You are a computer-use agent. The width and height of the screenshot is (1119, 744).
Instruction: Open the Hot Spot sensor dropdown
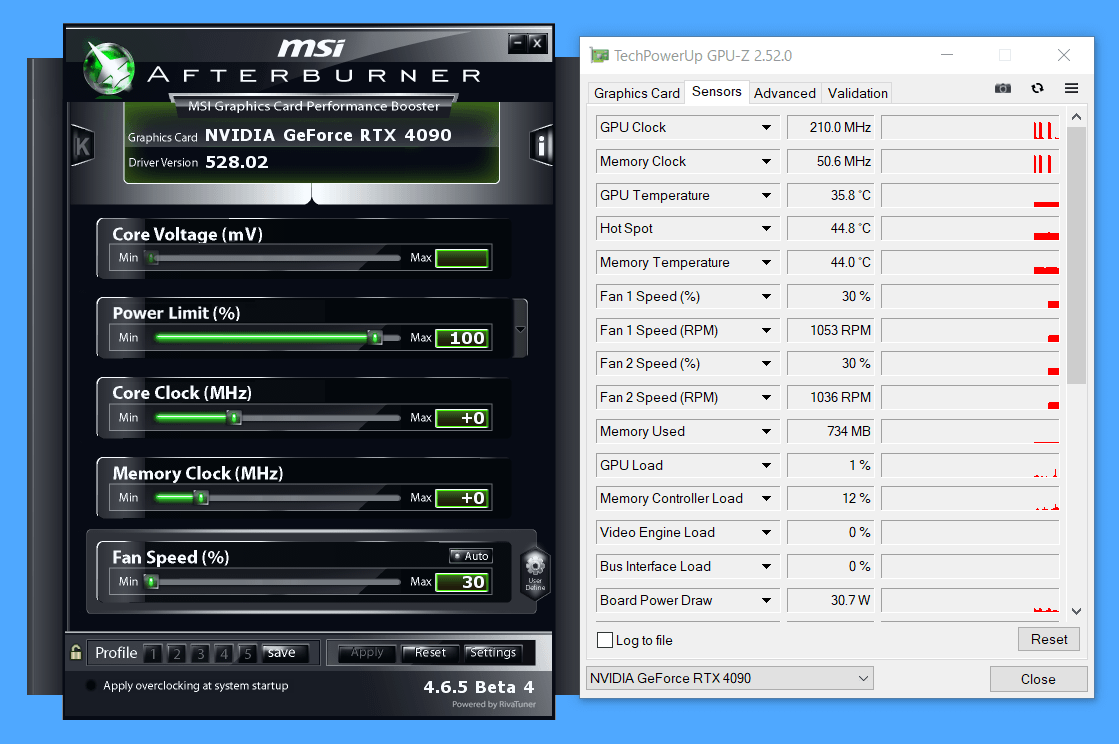click(x=766, y=229)
